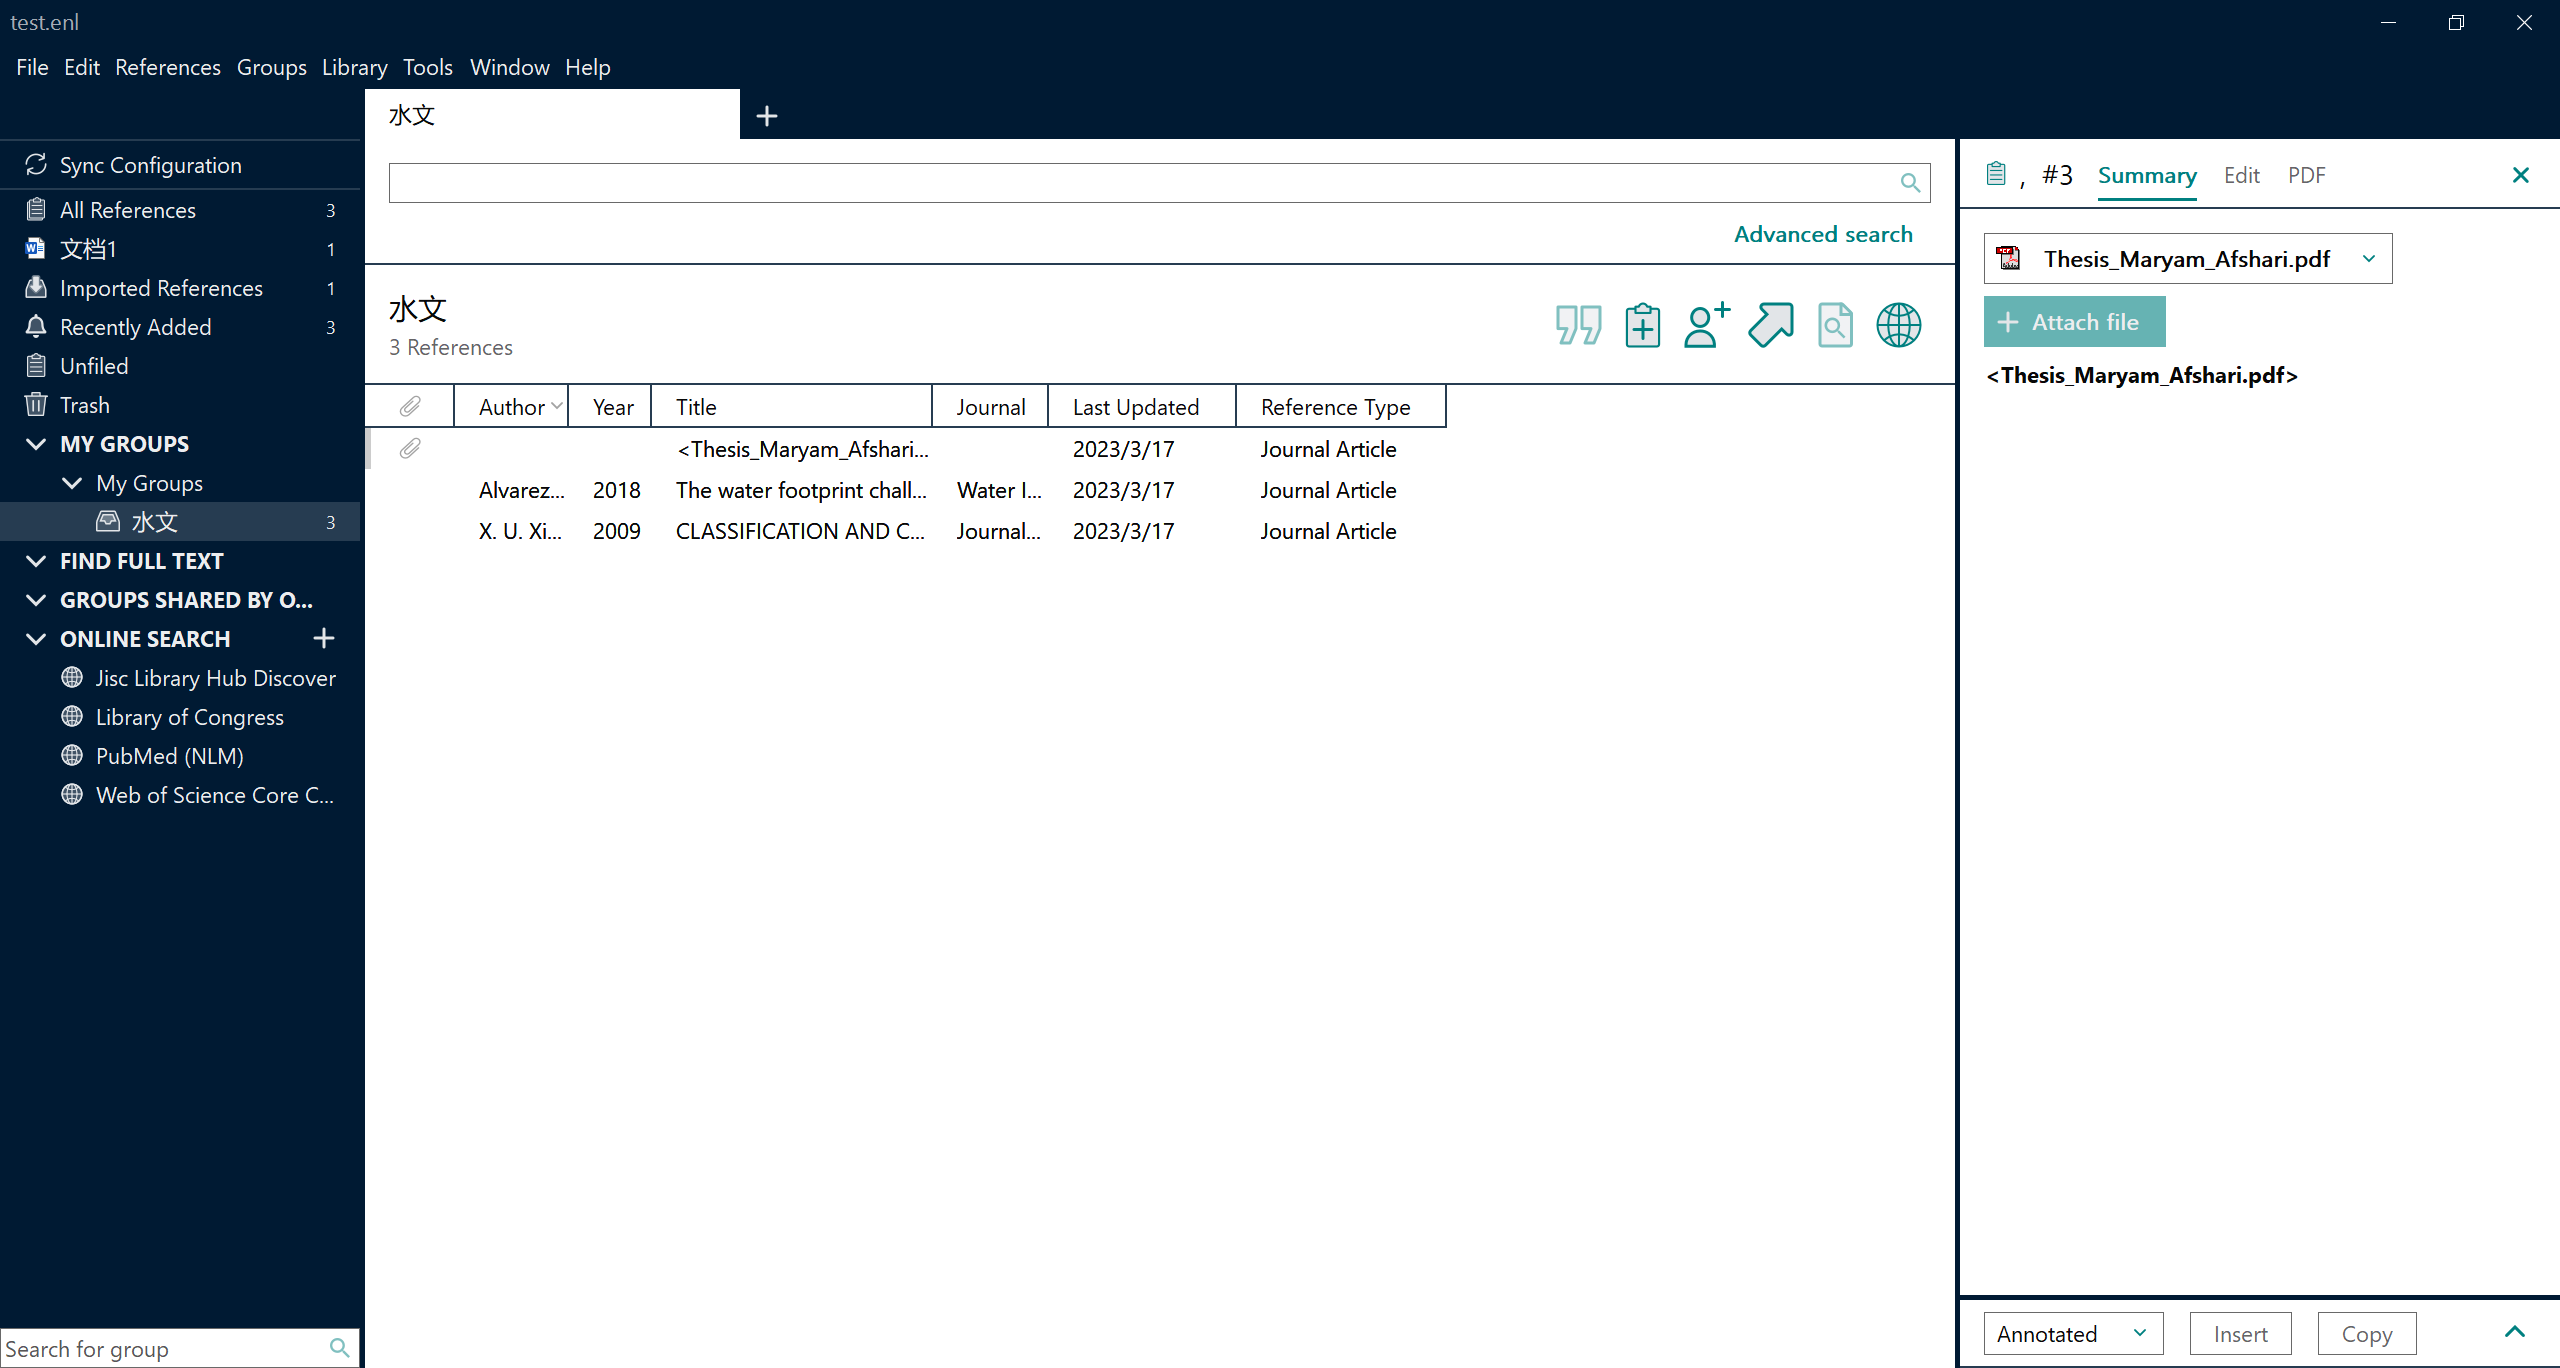Open the File menu
This screenshot has height=1368, width=2560.
point(32,67)
